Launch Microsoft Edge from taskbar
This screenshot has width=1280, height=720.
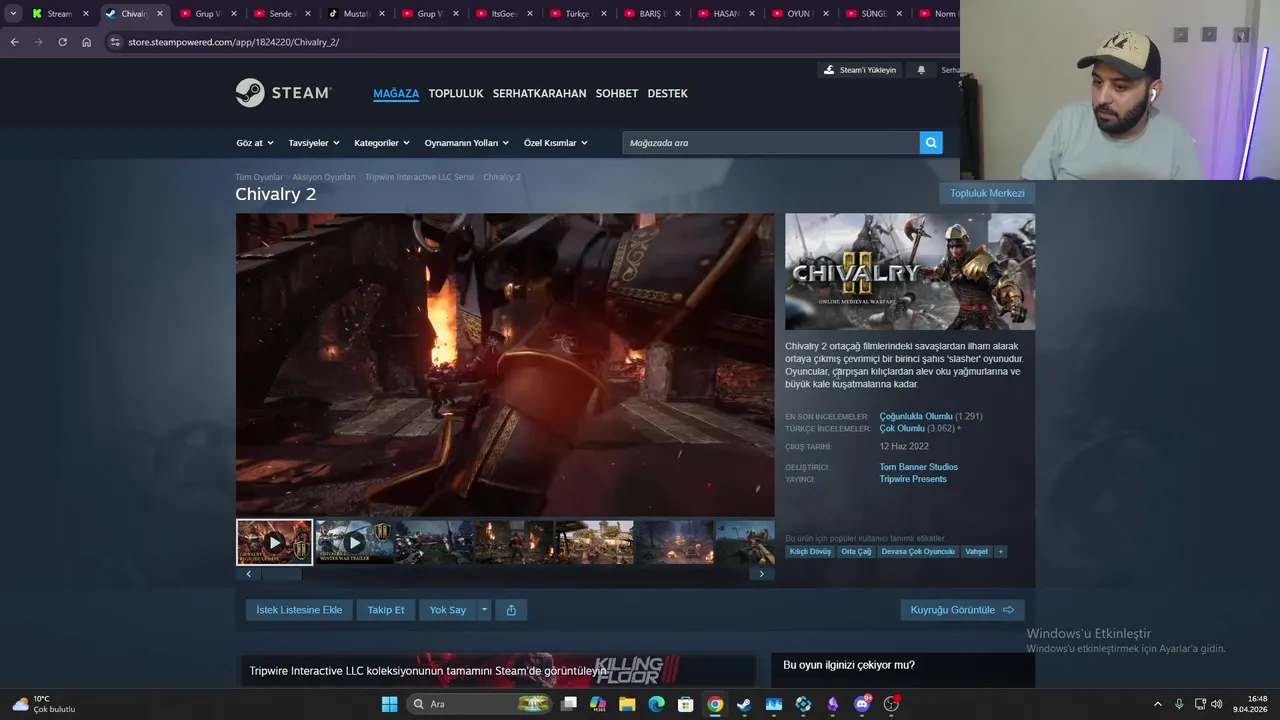(x=656, y=704)
